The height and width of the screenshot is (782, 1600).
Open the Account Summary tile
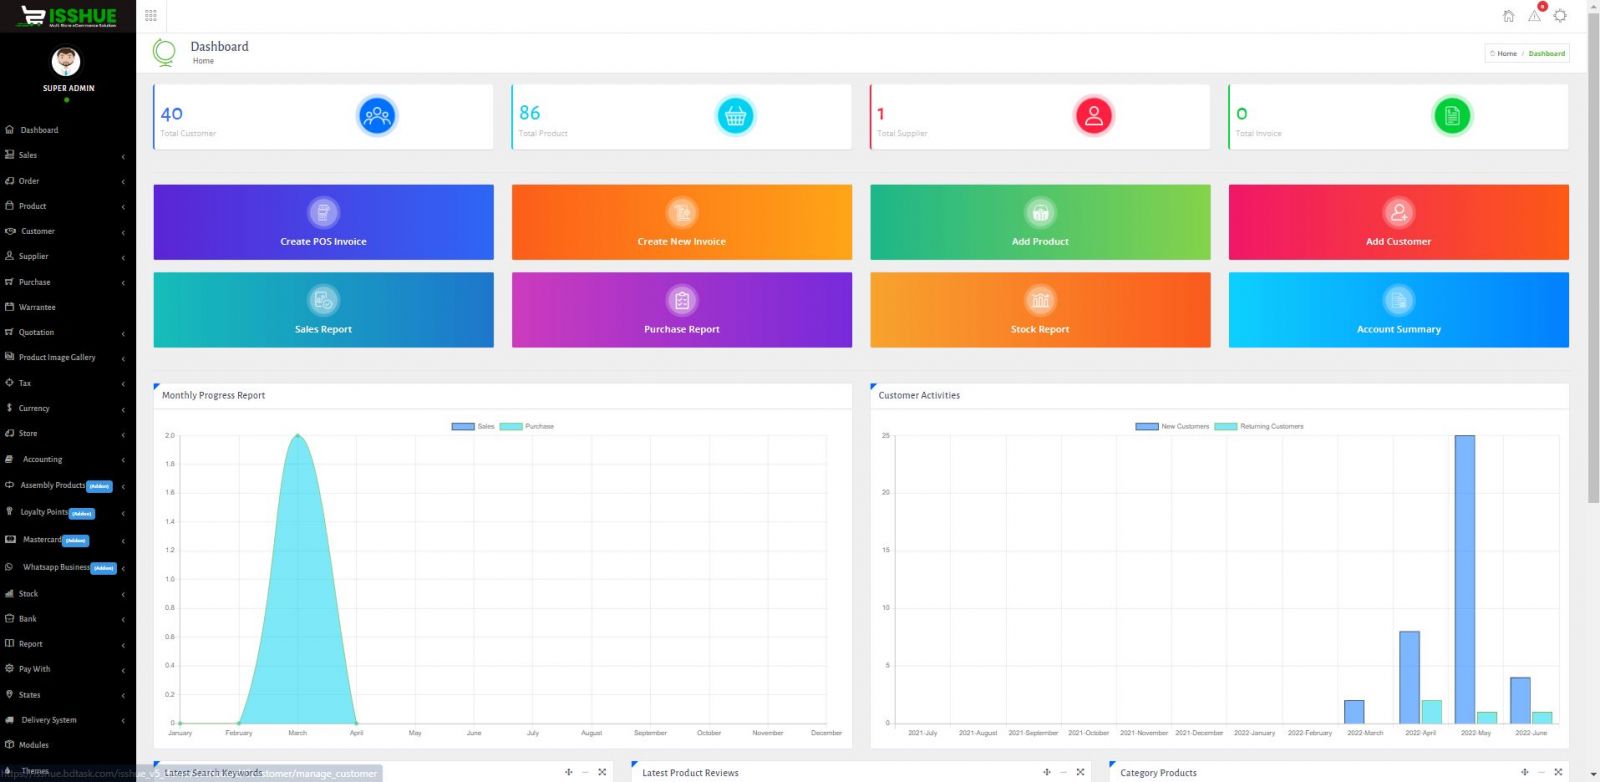[1399, 310]
